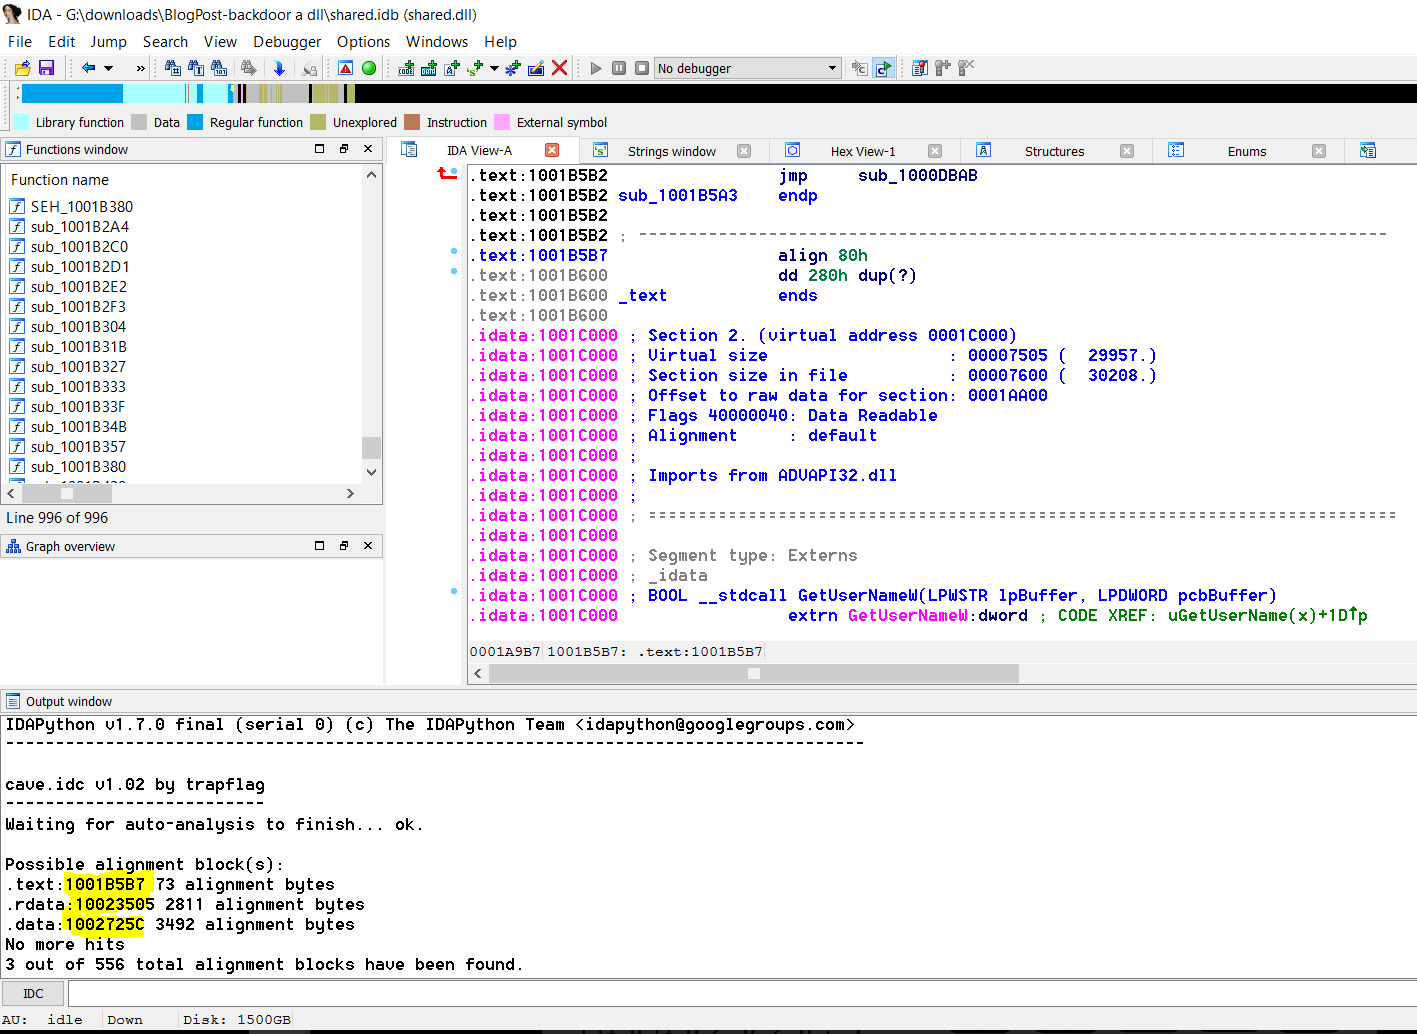
Task: Select SEH_1001B380 in function list
Action: coord(81,206)
